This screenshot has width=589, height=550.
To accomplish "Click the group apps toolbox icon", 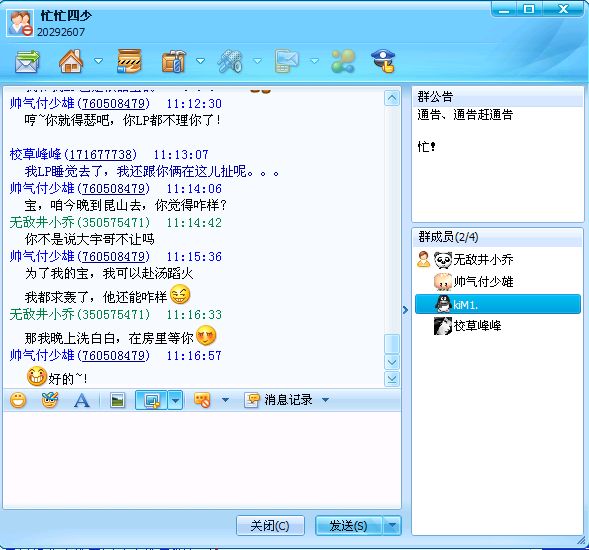I will point(174,61).
